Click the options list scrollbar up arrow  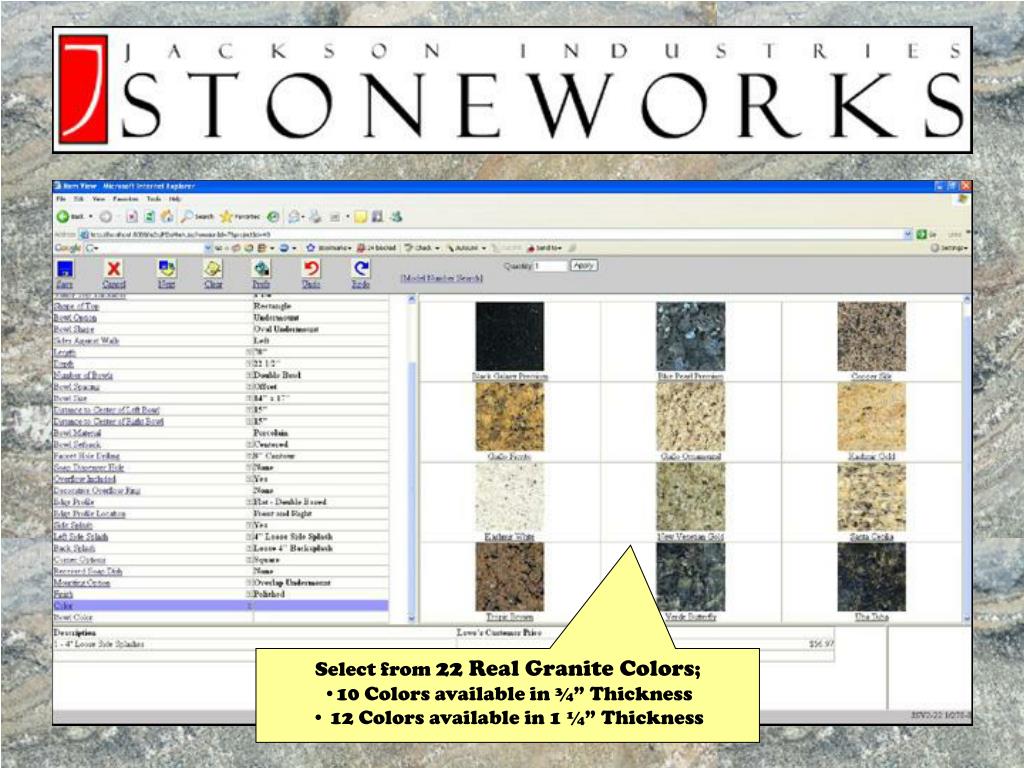411,300
